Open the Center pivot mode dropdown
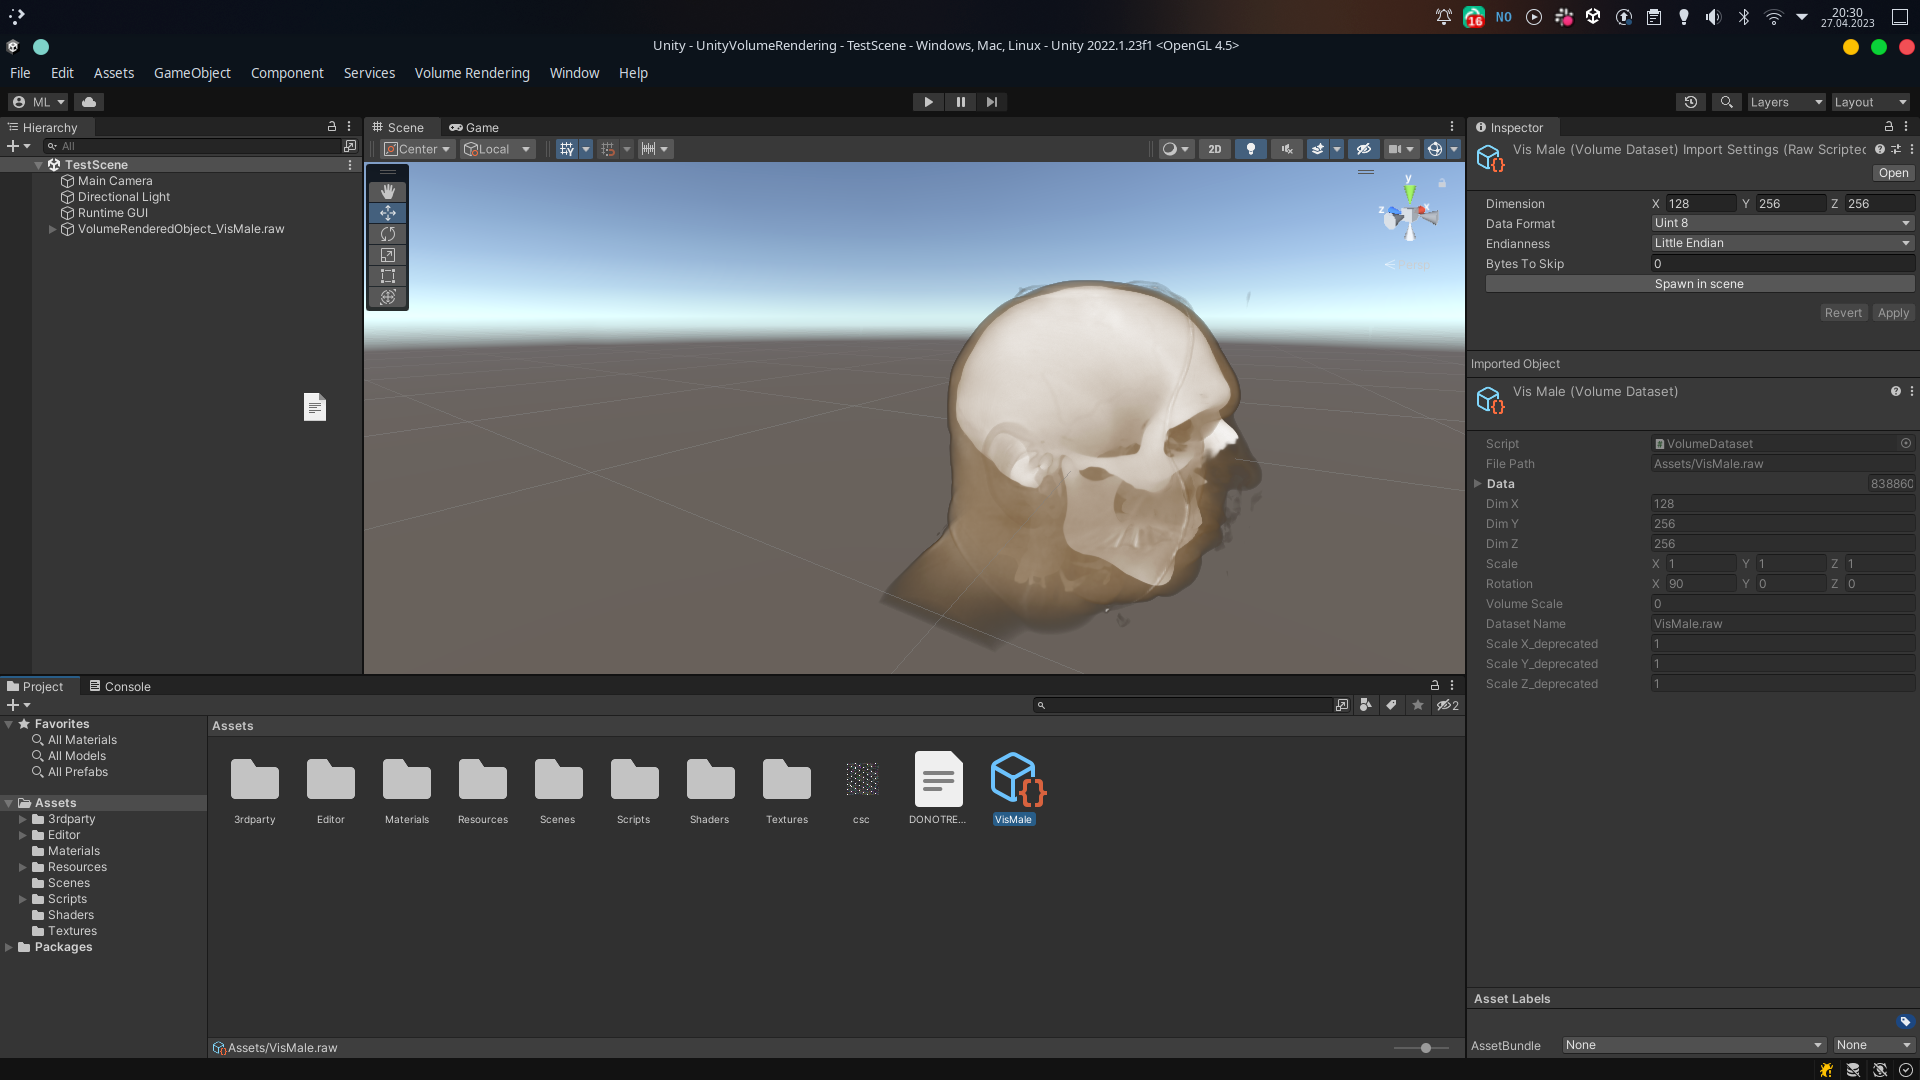Screen dimensions: 1920x1080 416,148
